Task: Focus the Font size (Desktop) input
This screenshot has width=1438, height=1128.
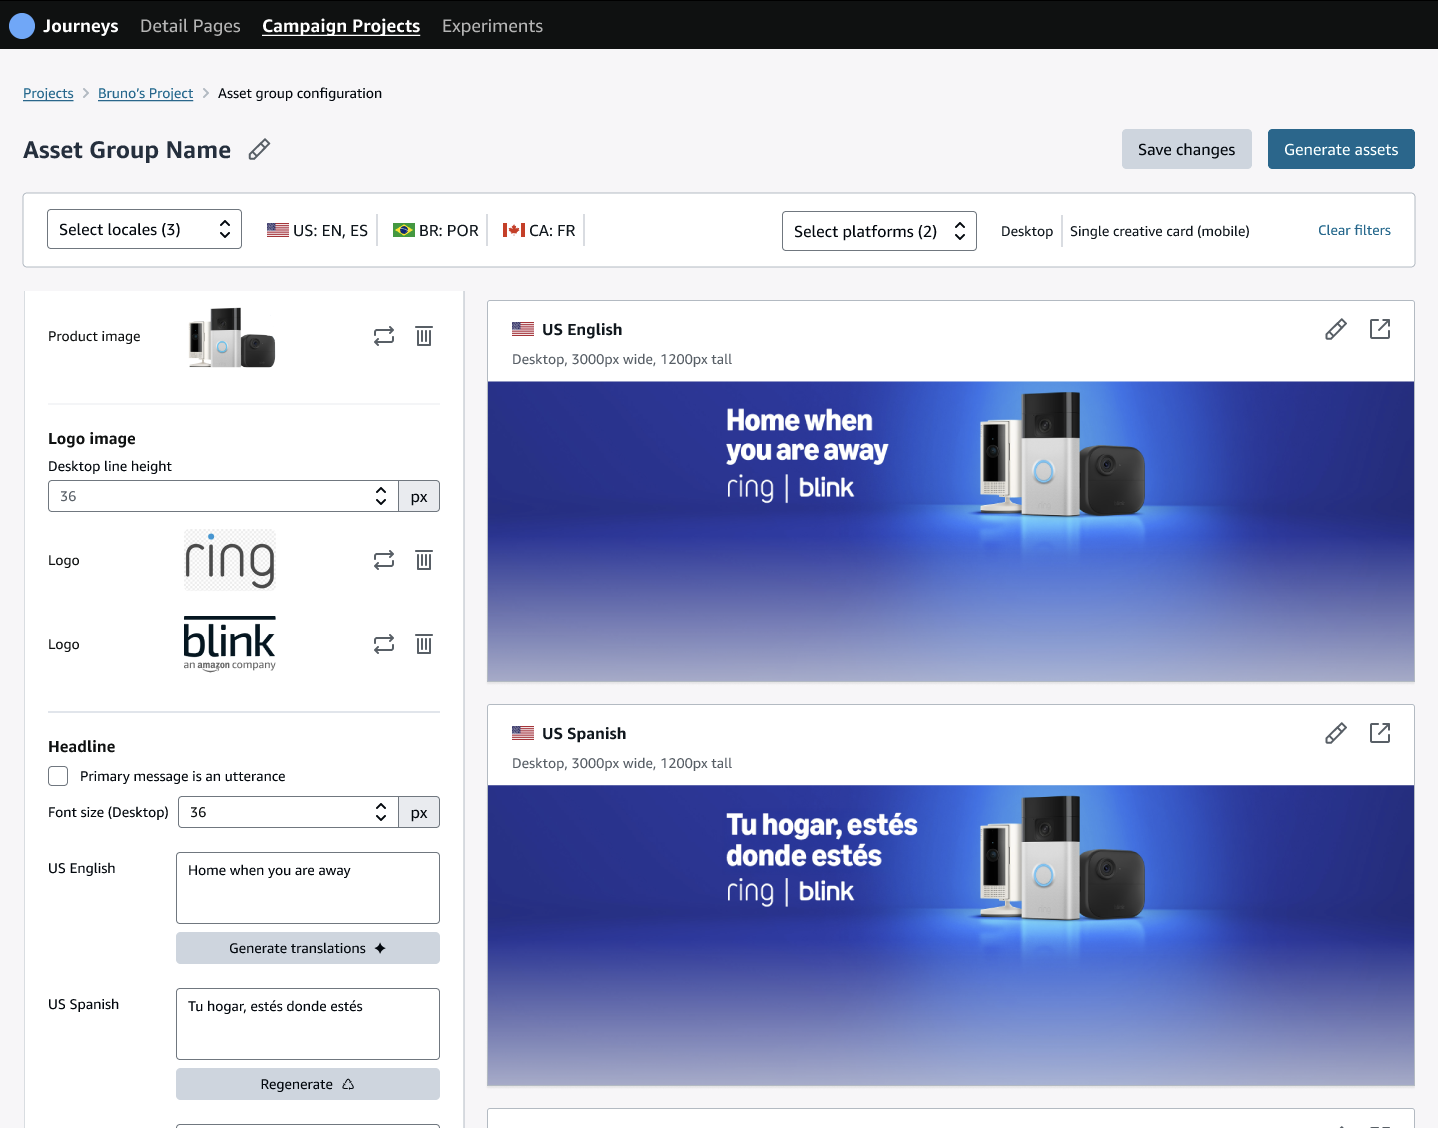Action: (288, 812)
